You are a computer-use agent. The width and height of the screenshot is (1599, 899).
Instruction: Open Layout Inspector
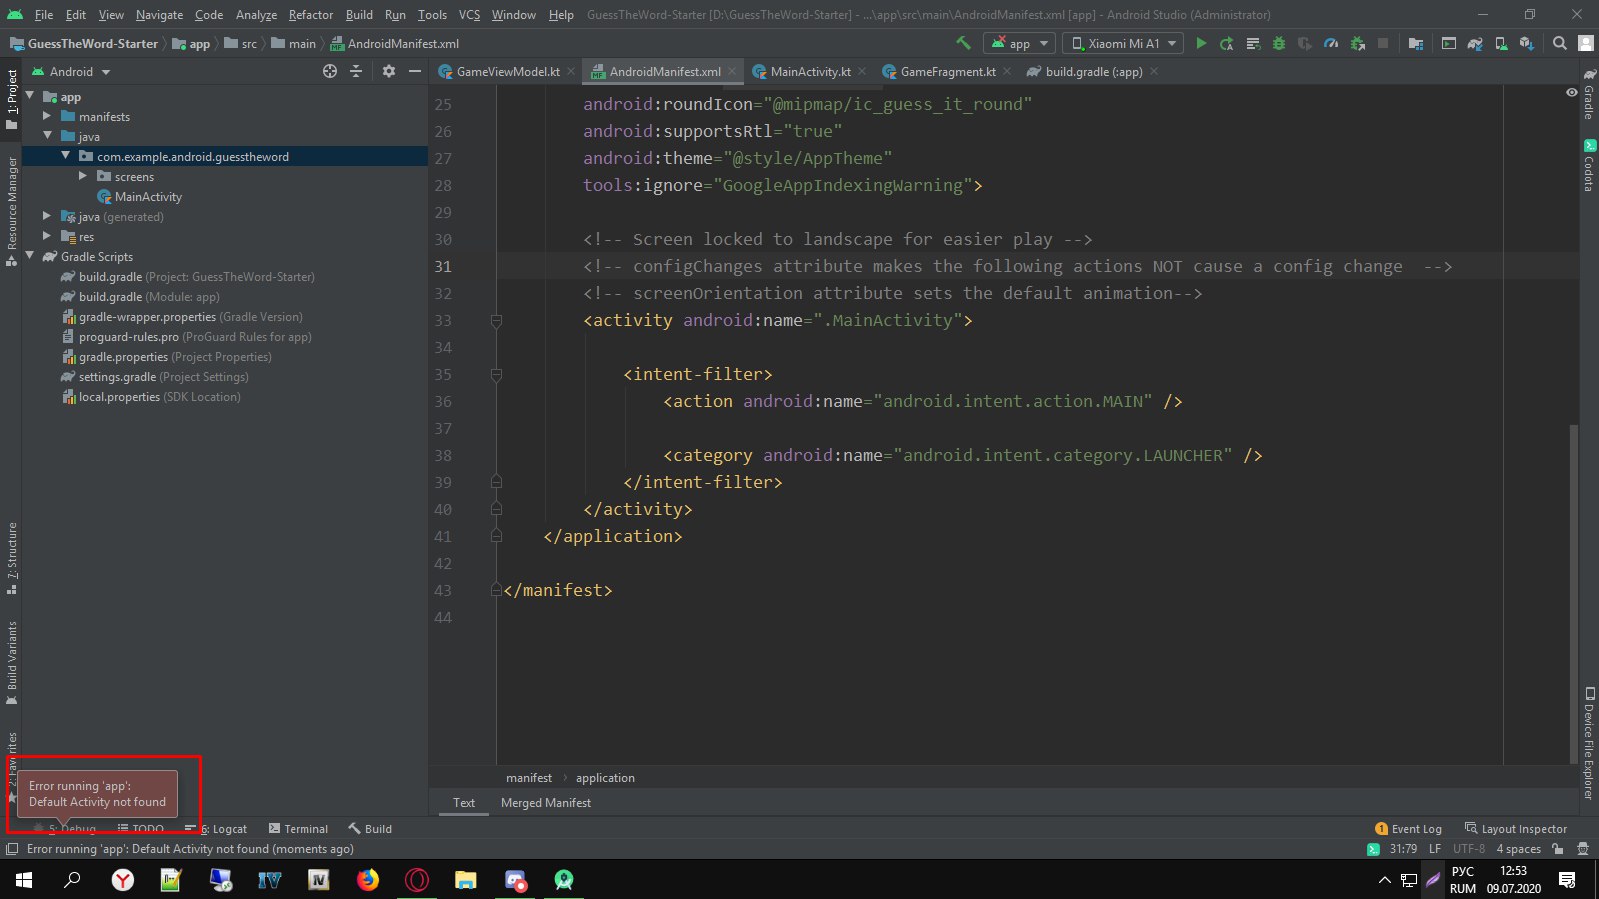[1516, 829]
